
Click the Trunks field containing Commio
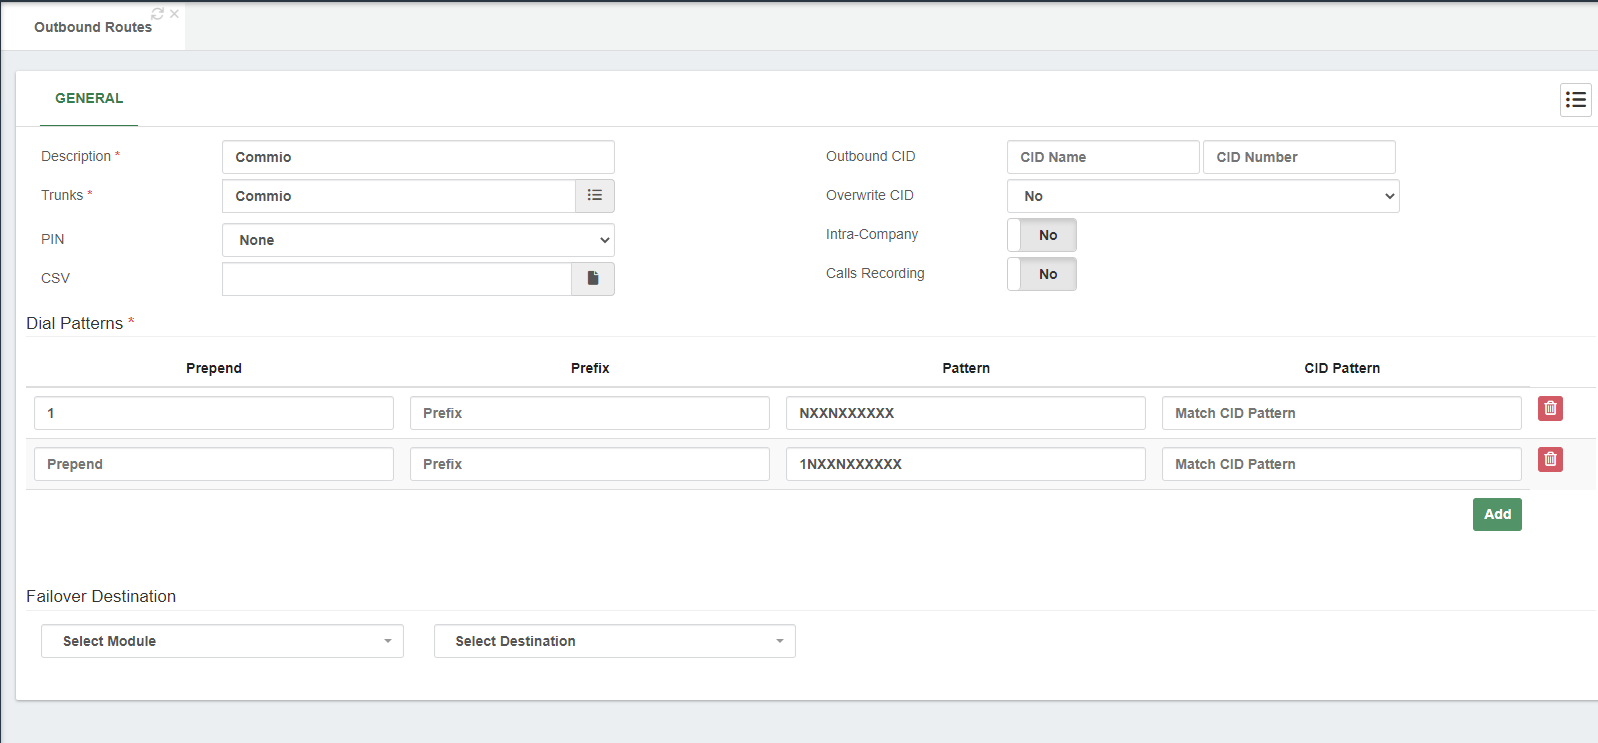pos(399,196)
